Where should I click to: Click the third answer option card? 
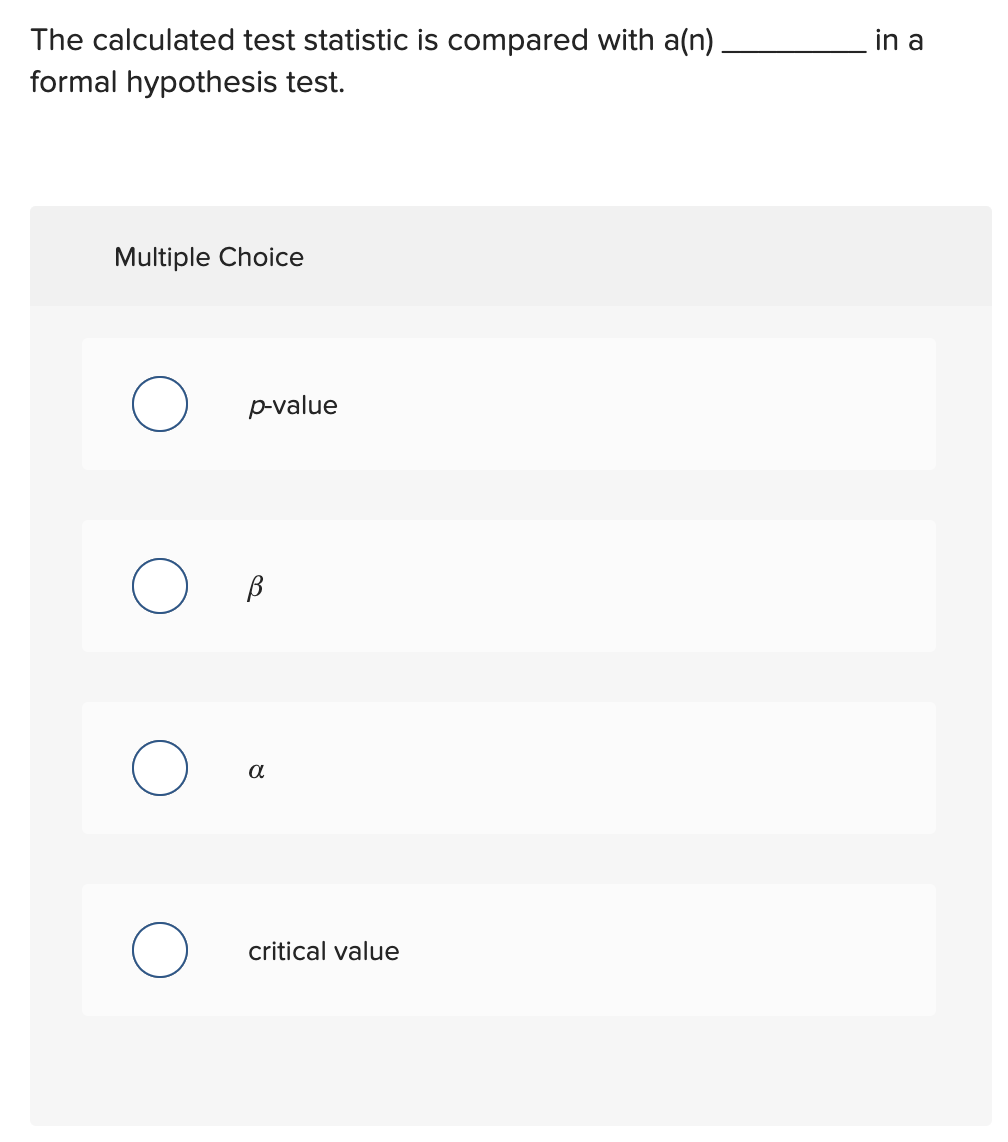tap(508, 768)
